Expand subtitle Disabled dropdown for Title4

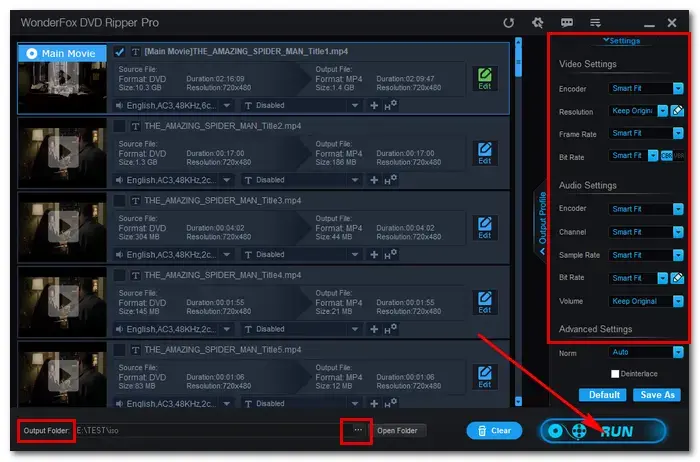click(x=354, y=329)
